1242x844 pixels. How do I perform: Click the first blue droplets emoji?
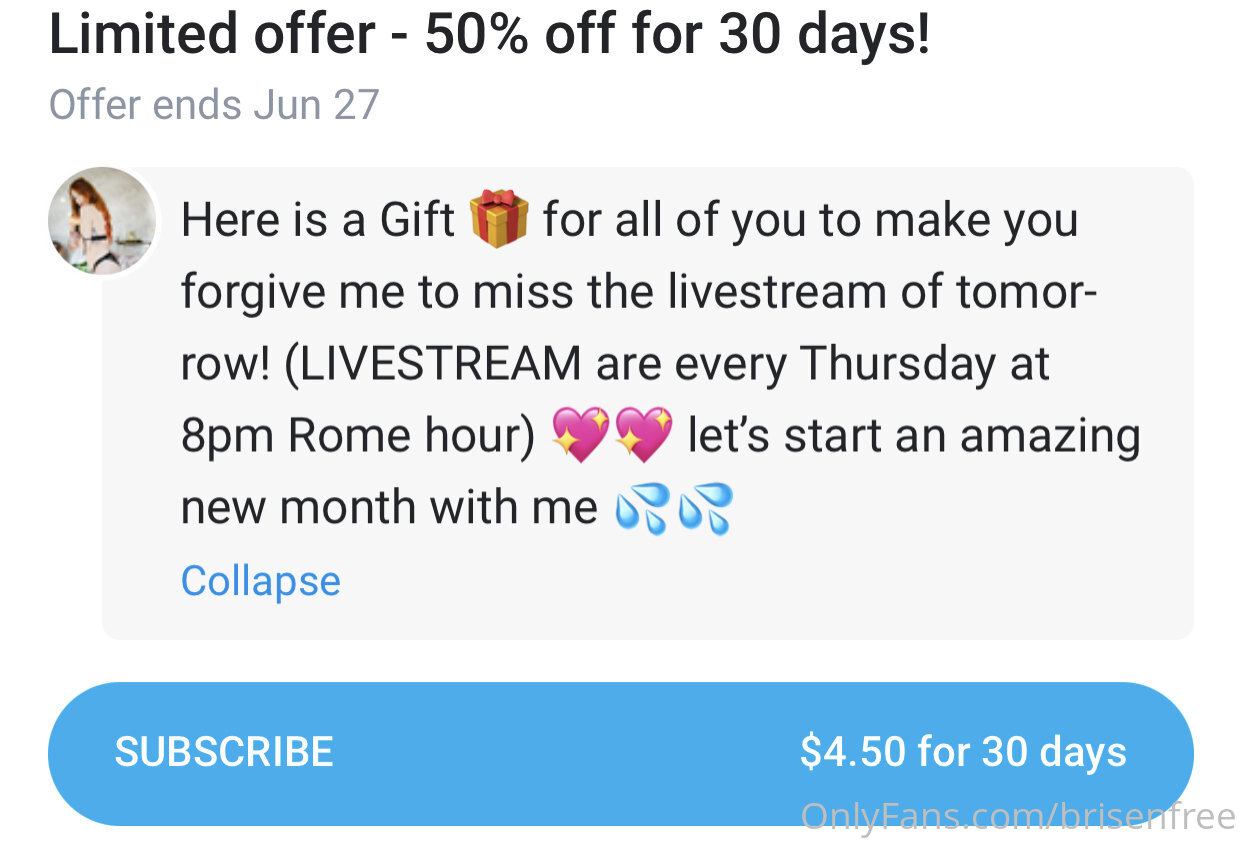coord(642,508)
